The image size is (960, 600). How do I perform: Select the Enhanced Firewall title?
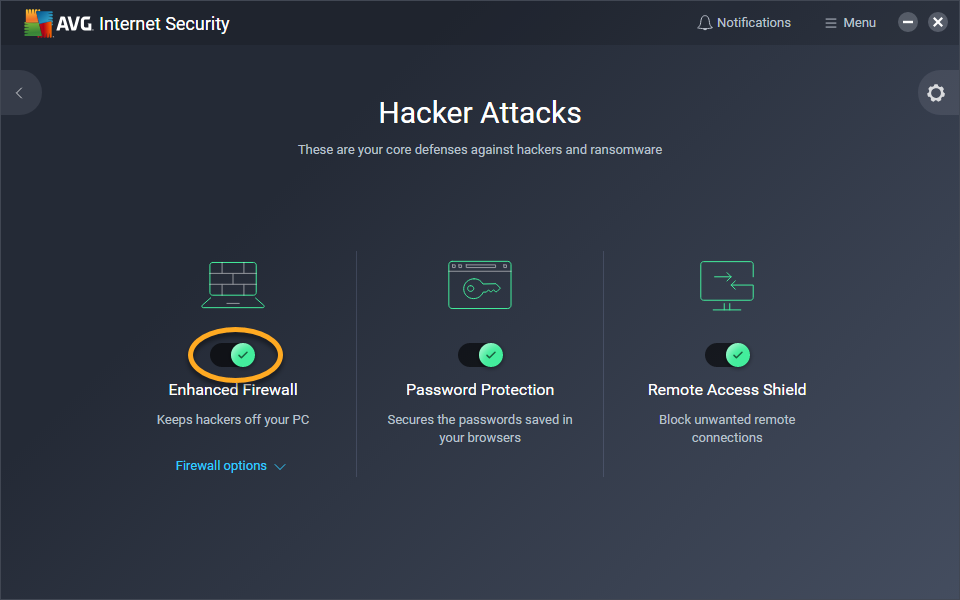[233, 390]
